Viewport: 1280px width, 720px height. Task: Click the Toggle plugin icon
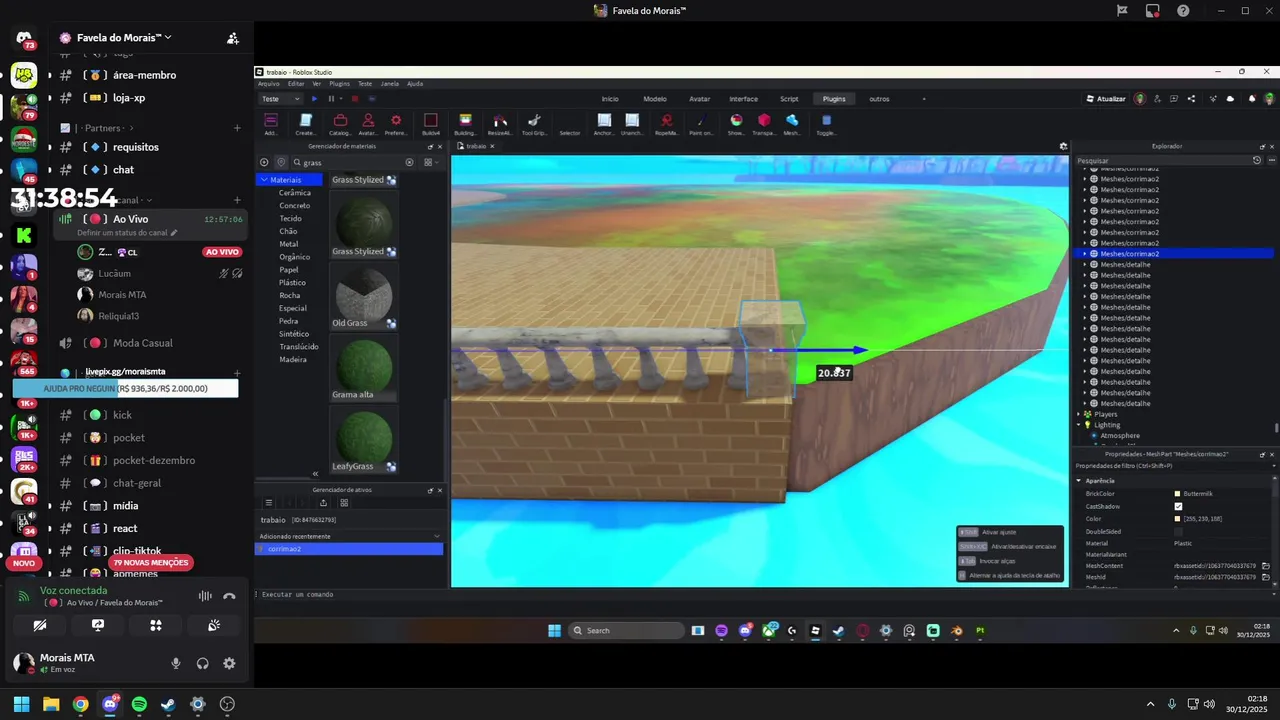(826, 124)
